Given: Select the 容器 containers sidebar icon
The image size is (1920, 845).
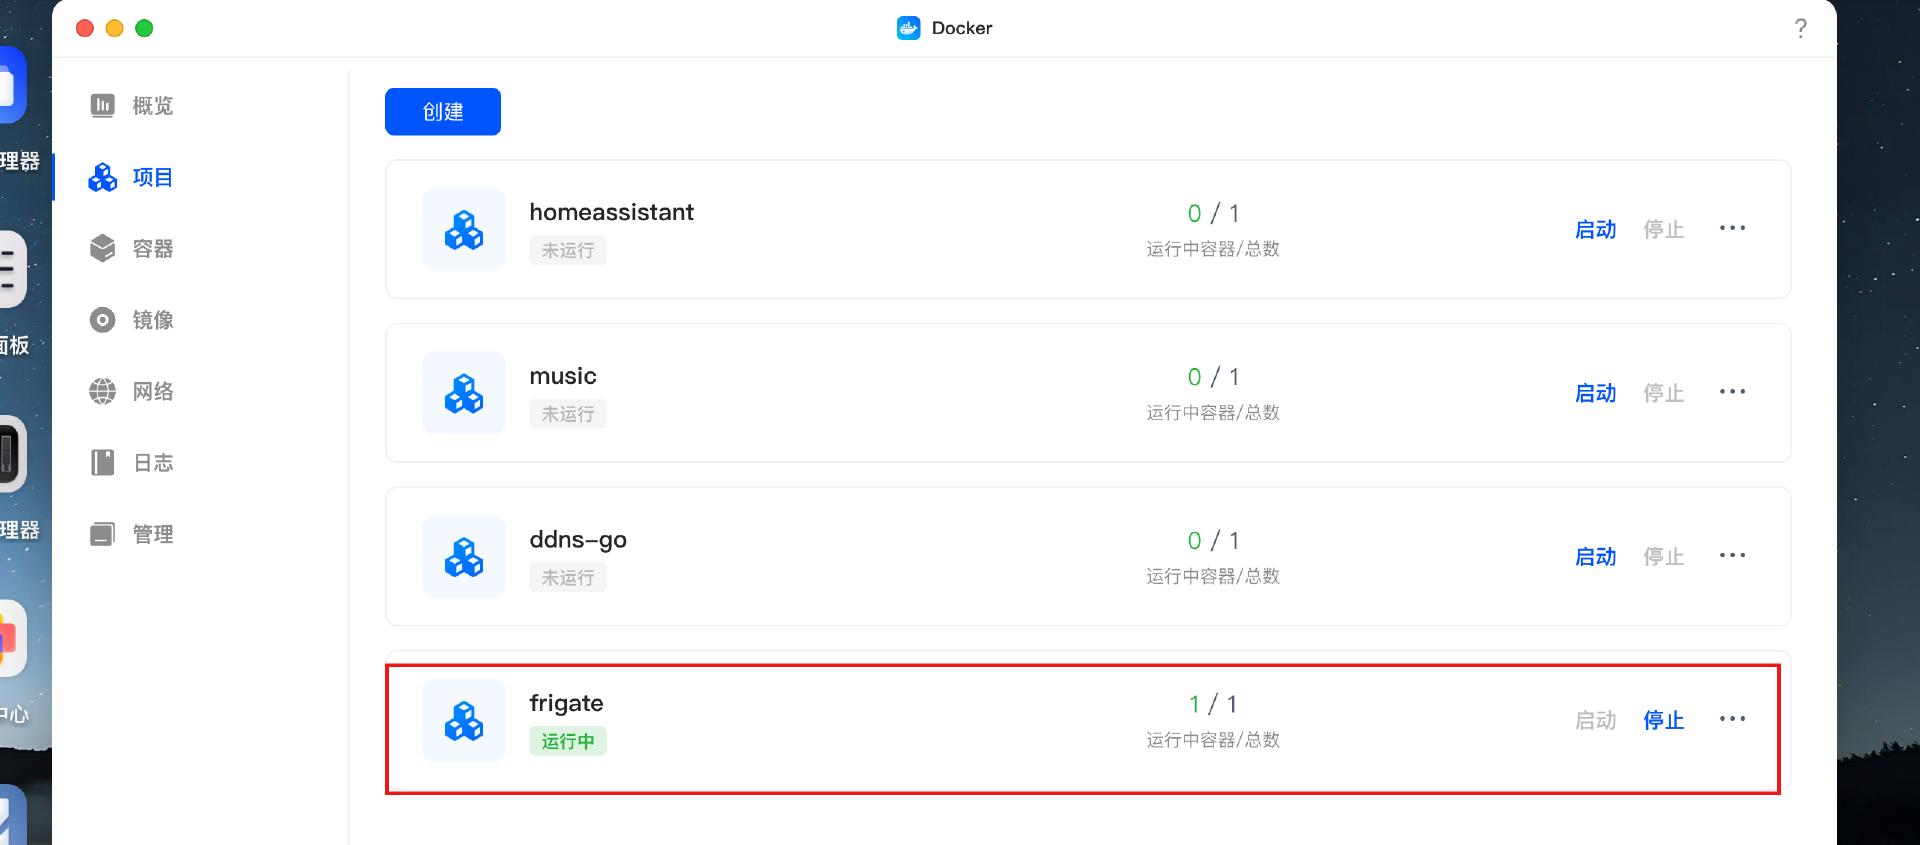Looking at the screenshot, I should pyautogui.click(x=102, y=248).
